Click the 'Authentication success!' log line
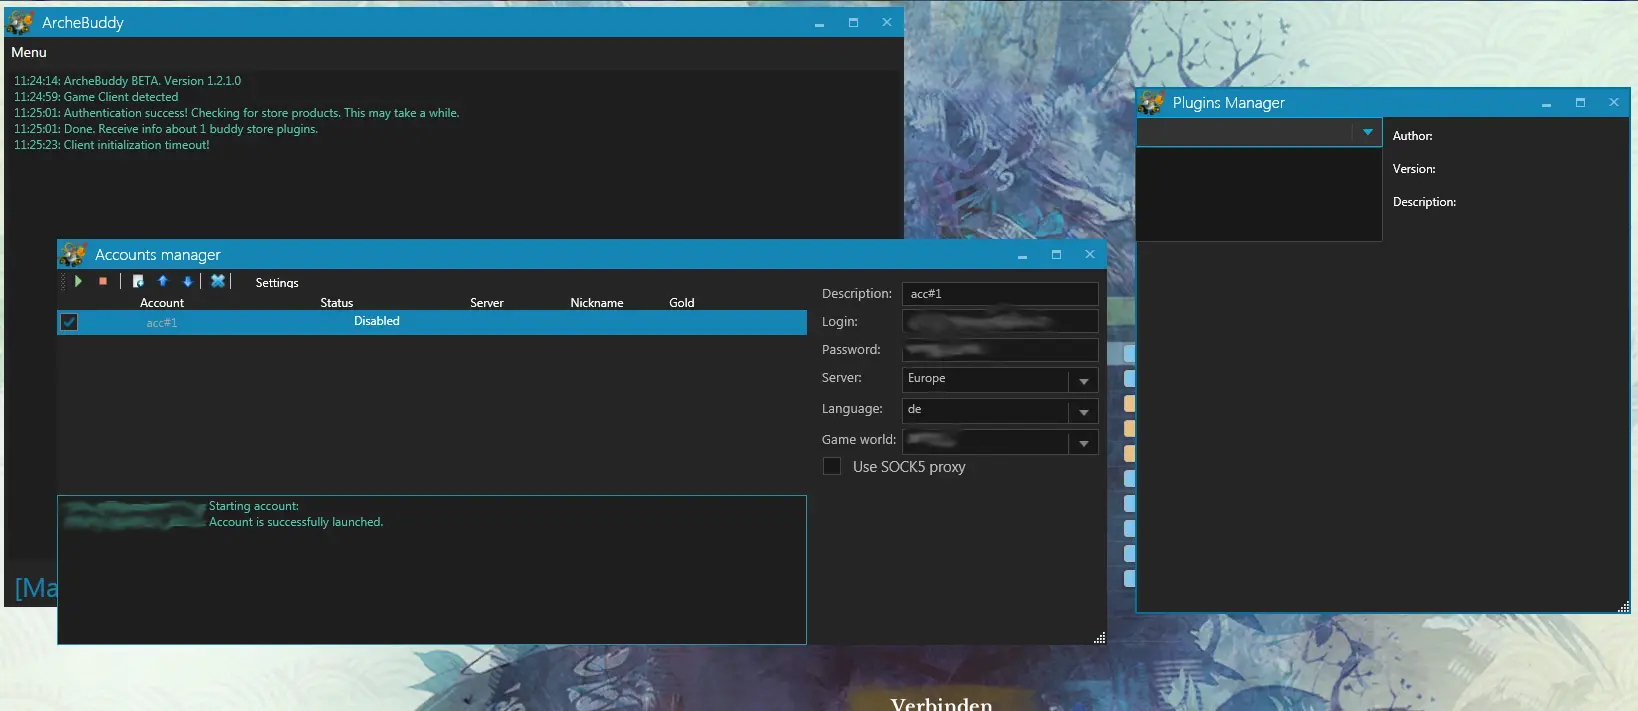Screen dimensions: 1638x711 click(x=237, y=113)
